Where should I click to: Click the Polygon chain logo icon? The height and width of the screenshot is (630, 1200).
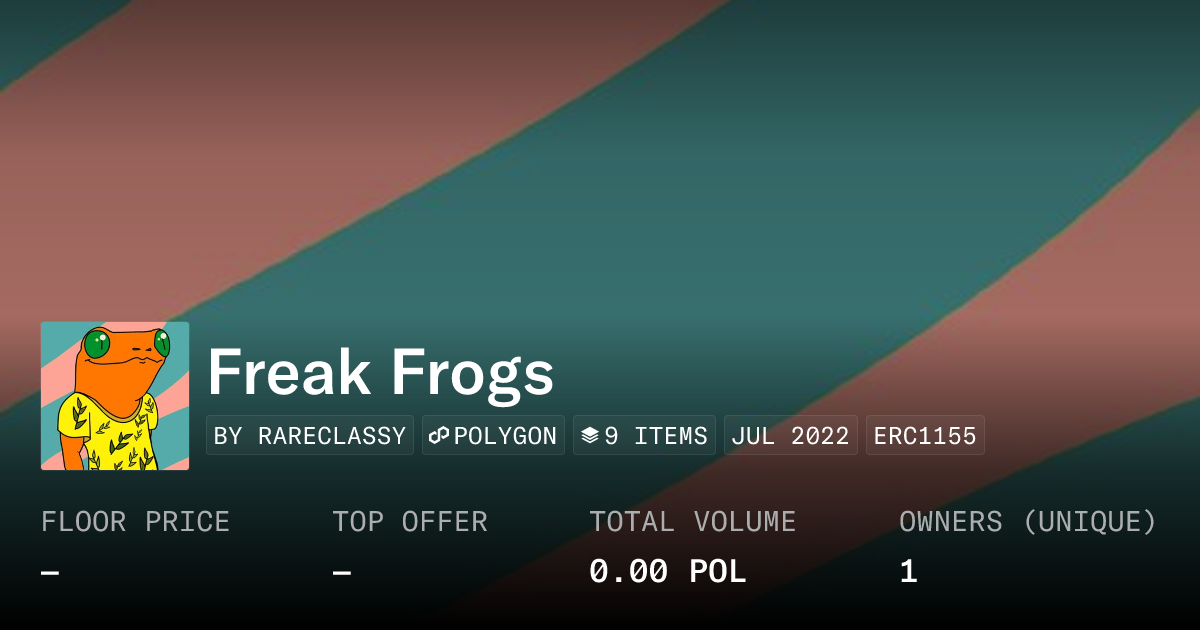coord(439,436)
